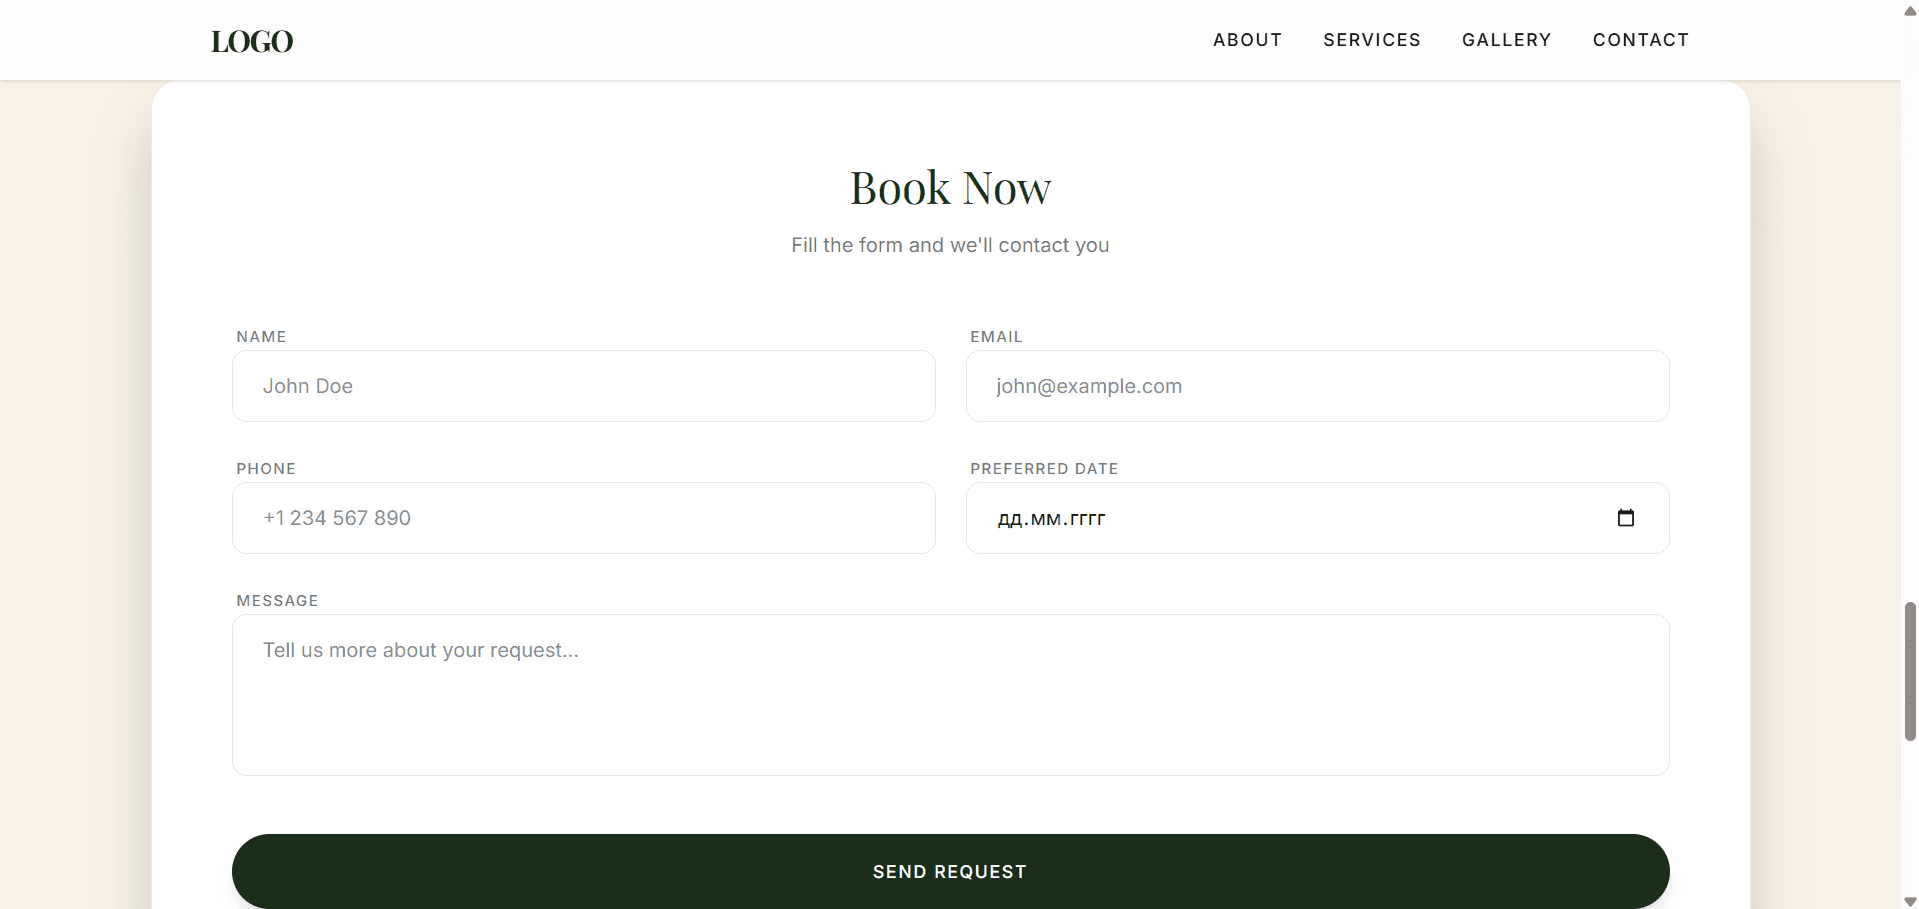Select the Phone number input field
The width and height of the screenshot is (1919, 909).
pyautogui.click(x=583, y=518)
